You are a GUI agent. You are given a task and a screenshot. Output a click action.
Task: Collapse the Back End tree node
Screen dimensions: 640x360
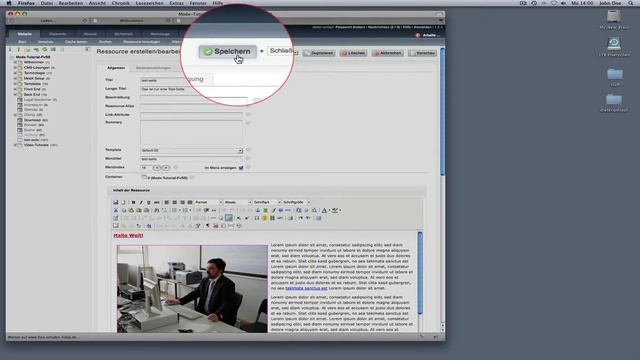[15, 95]
